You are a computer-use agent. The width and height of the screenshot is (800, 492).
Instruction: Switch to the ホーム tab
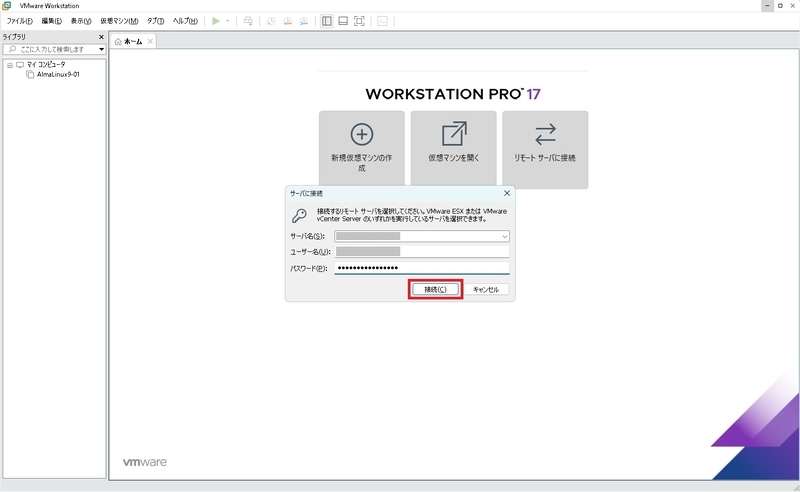click(133, 42)
